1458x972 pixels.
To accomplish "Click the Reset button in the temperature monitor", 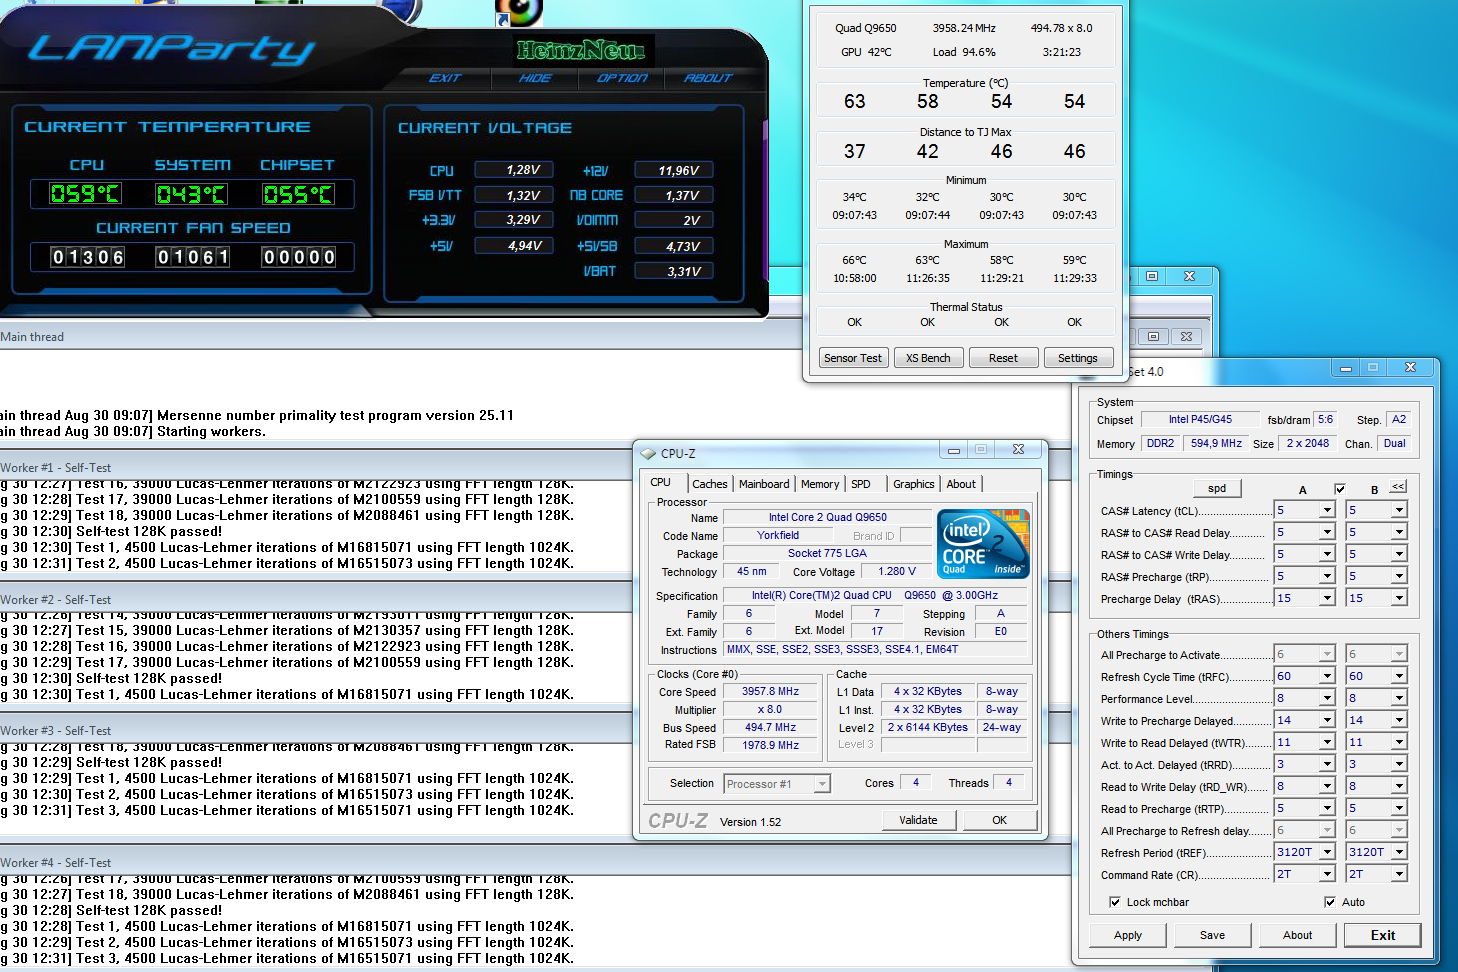I will 1003,358.
